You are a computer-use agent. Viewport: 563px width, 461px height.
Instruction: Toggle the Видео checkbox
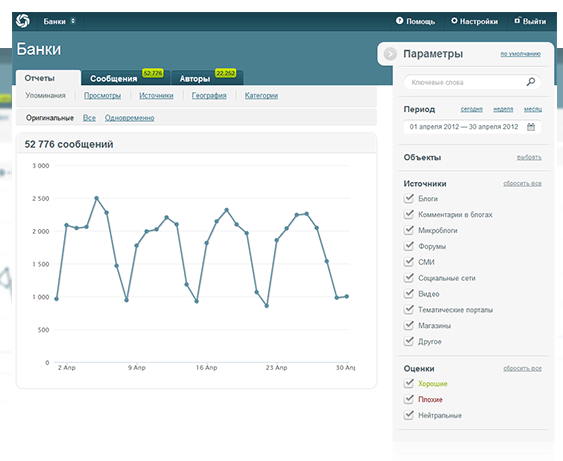[x=409, y=293]
